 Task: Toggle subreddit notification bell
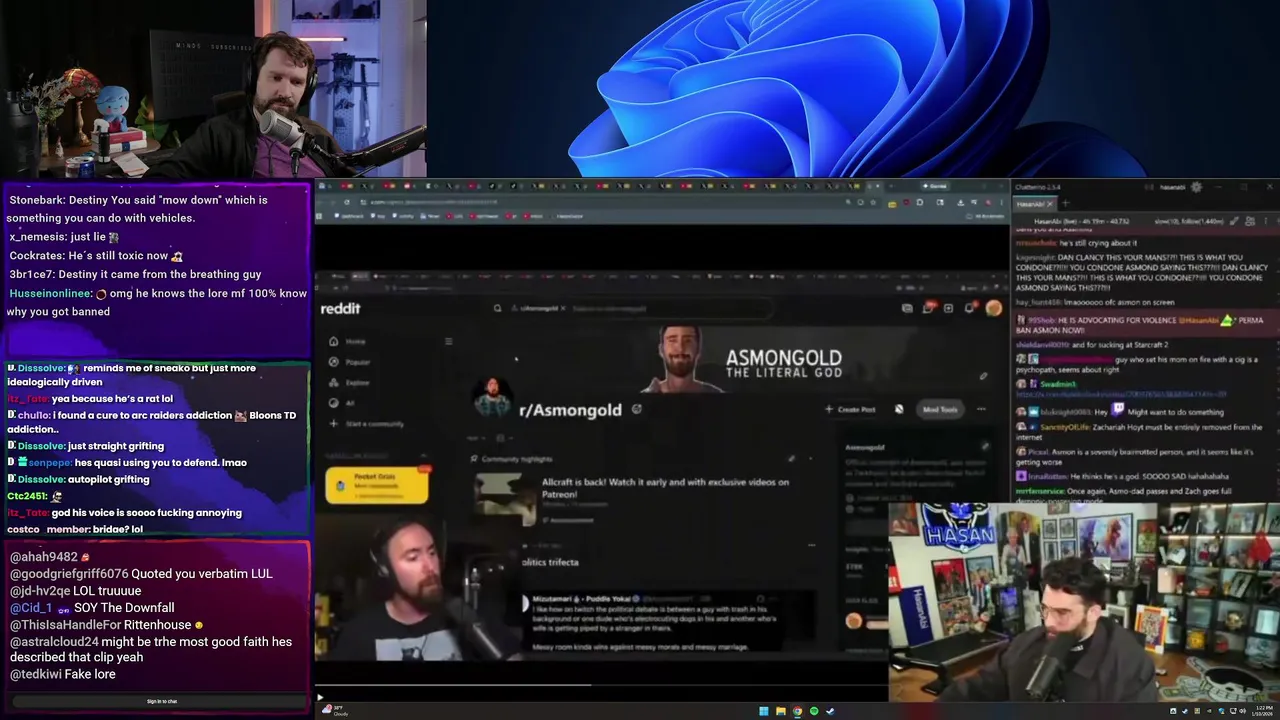tap(899, 409)
